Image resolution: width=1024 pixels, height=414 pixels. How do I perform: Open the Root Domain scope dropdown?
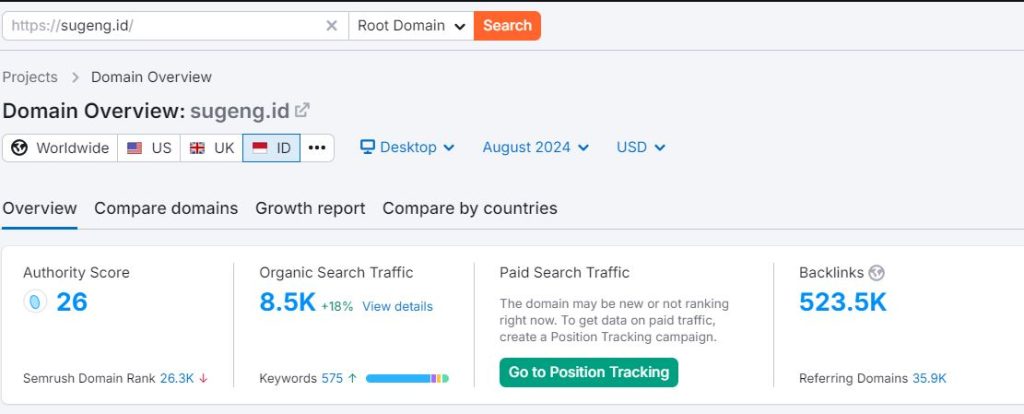411,25
